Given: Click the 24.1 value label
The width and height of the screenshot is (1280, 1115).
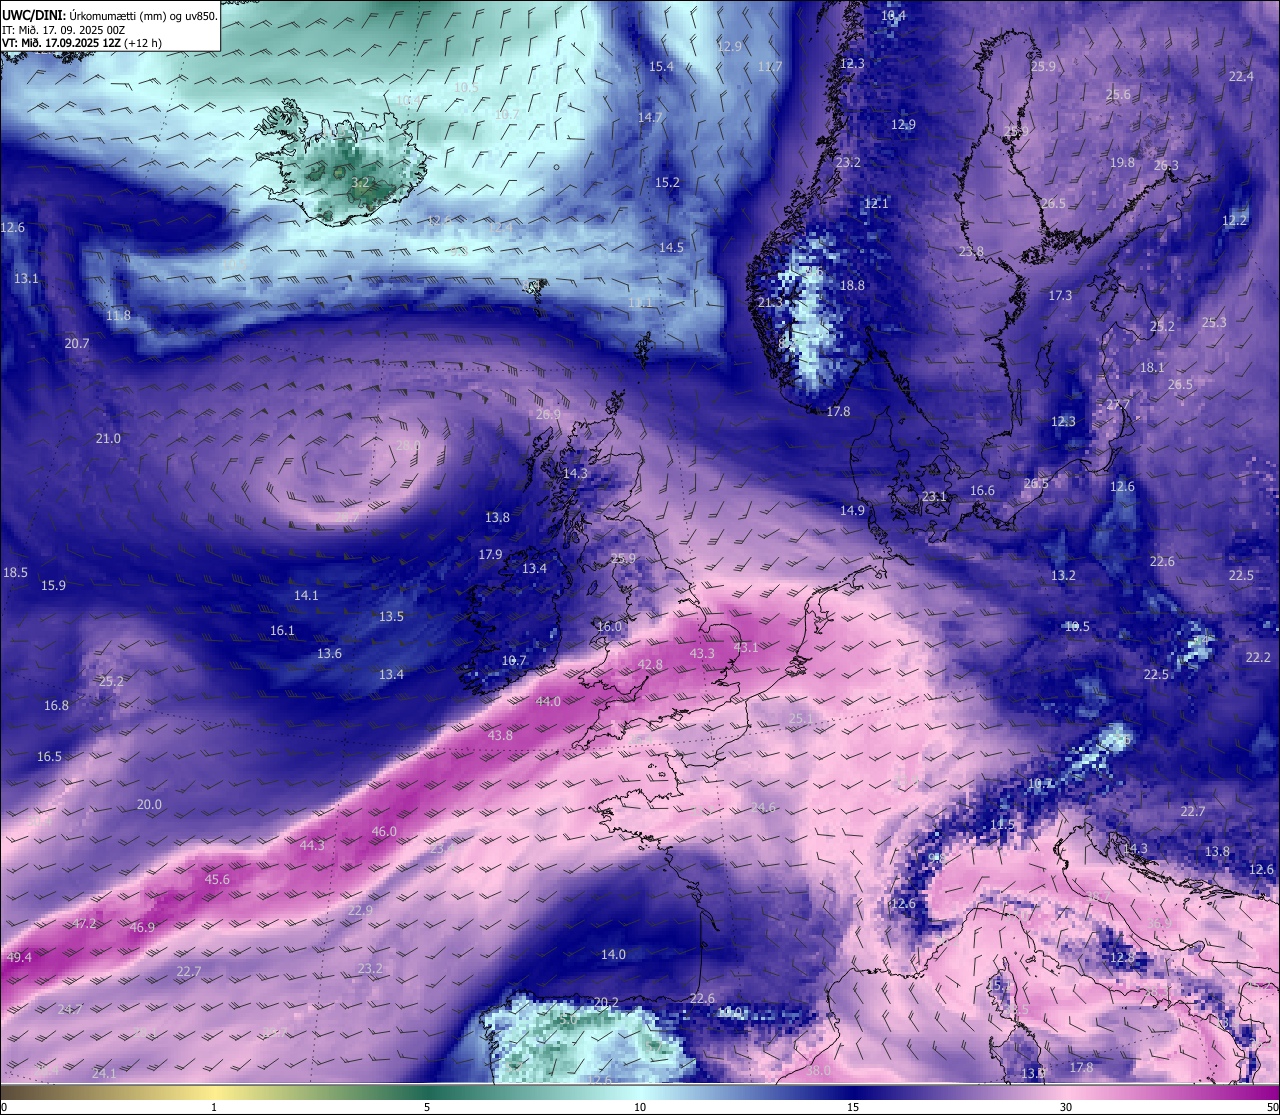Looking at the screenshot, I should pyautogui.click(x=104, y=1073).
